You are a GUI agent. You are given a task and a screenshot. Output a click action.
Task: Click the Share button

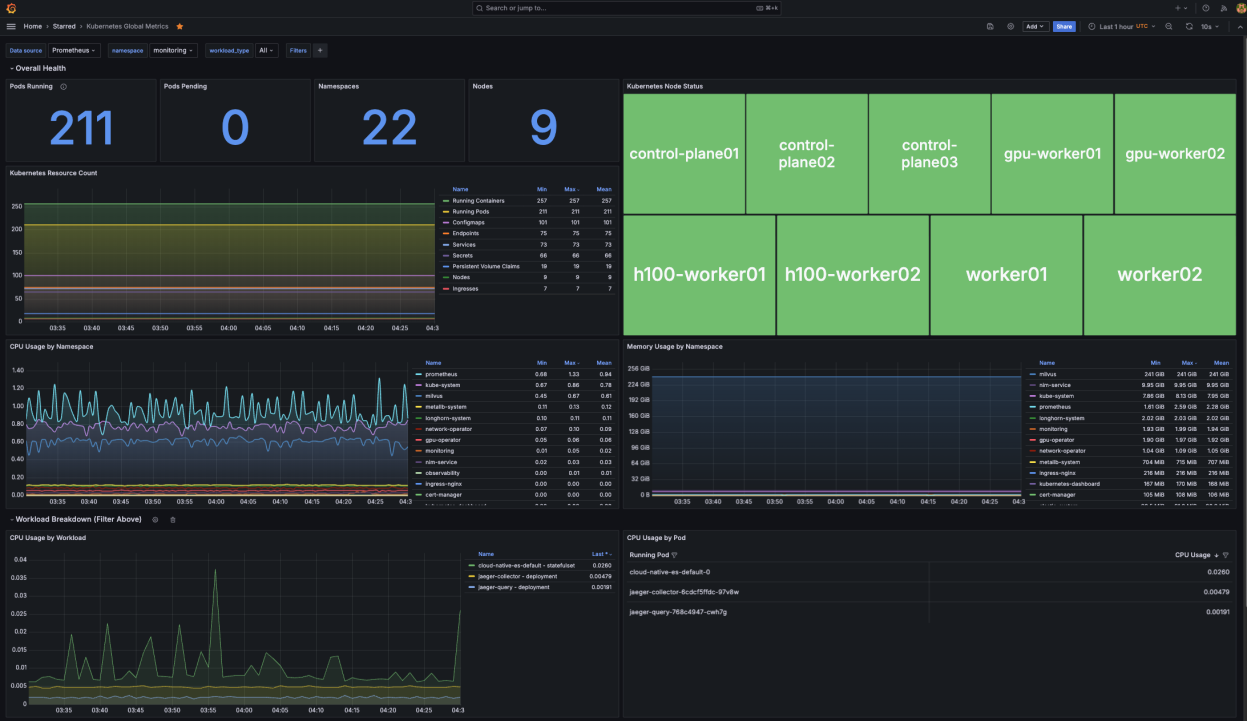pyautogui.click(x=1064, y=26)
